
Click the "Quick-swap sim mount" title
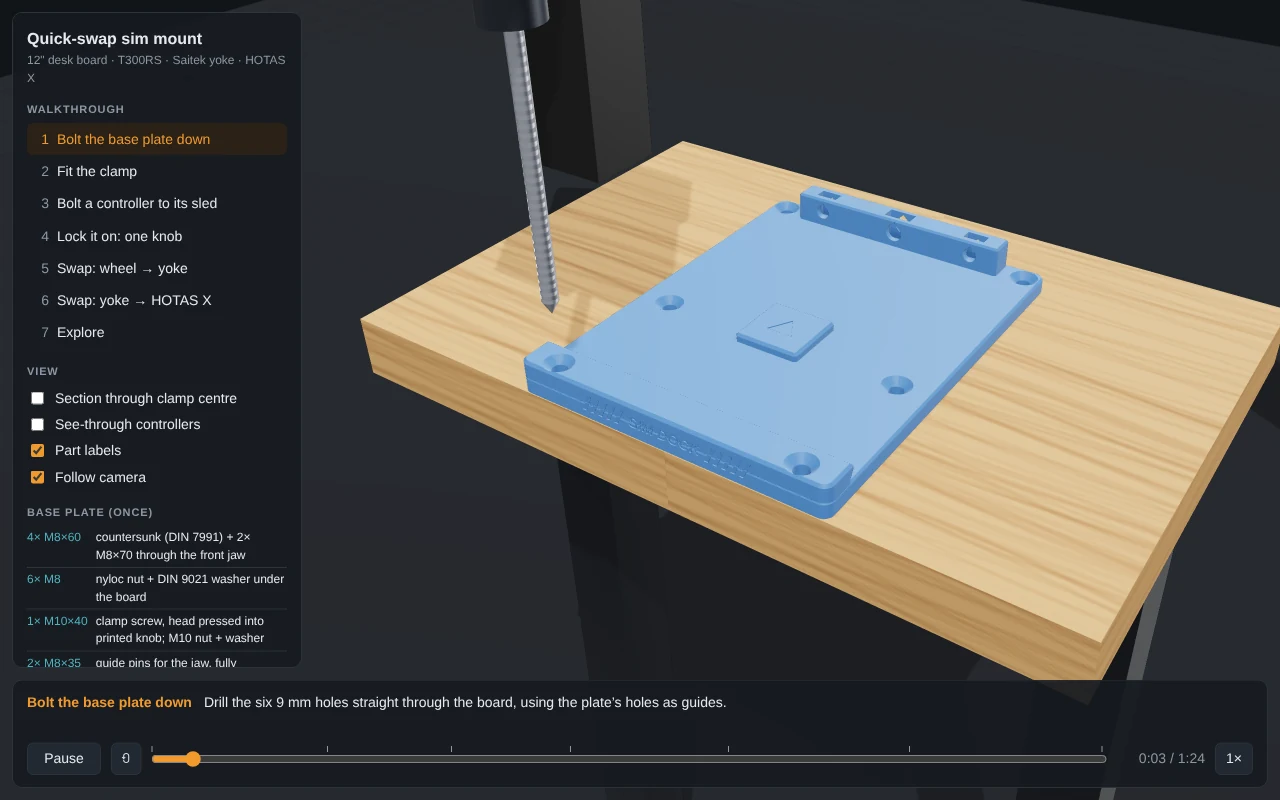click(x=114, y=39)
